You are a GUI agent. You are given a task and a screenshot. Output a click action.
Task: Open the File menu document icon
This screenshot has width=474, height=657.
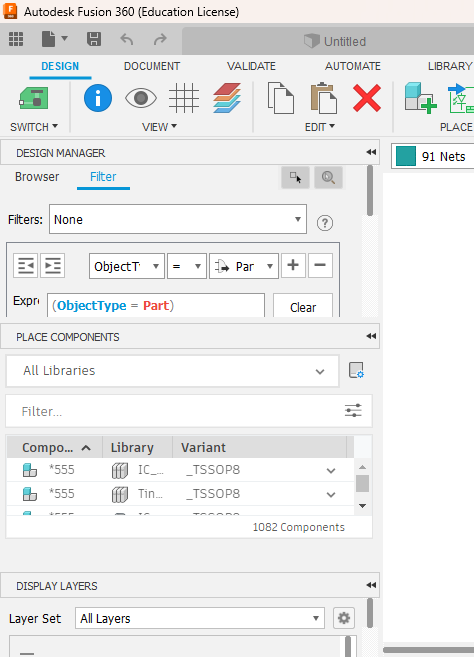[49, 39]
